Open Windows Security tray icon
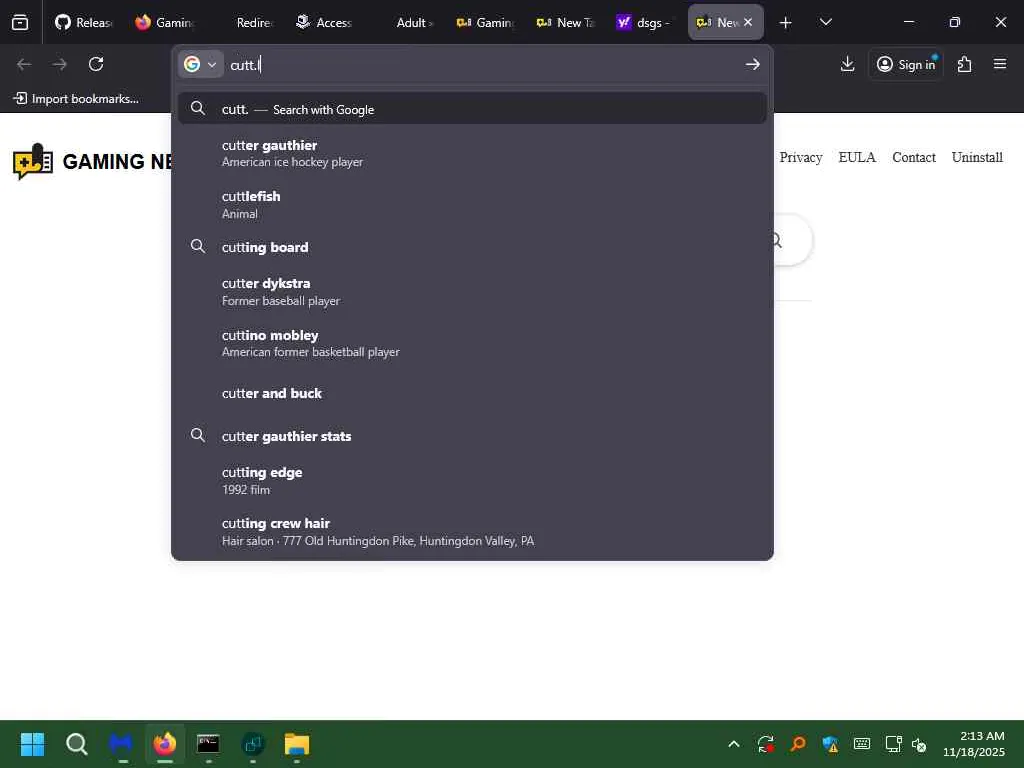The height and width of the screenshot is (768, 1024). click(x=830, y=744)
